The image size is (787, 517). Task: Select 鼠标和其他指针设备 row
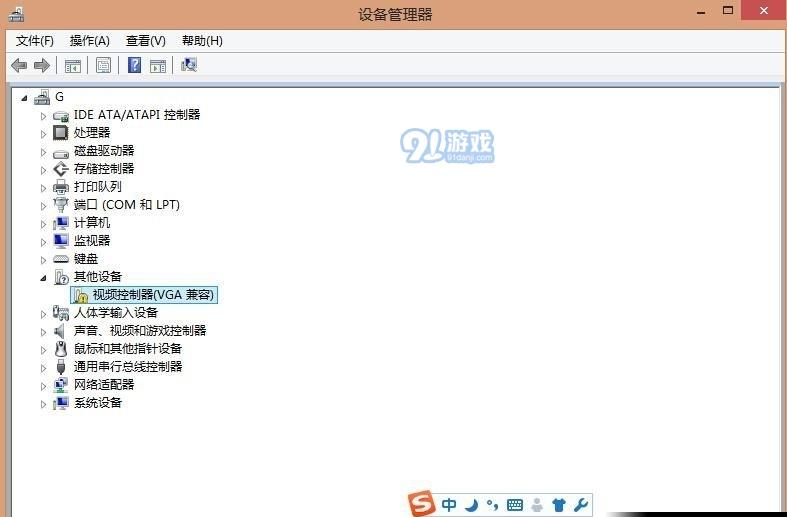point(127,349)
